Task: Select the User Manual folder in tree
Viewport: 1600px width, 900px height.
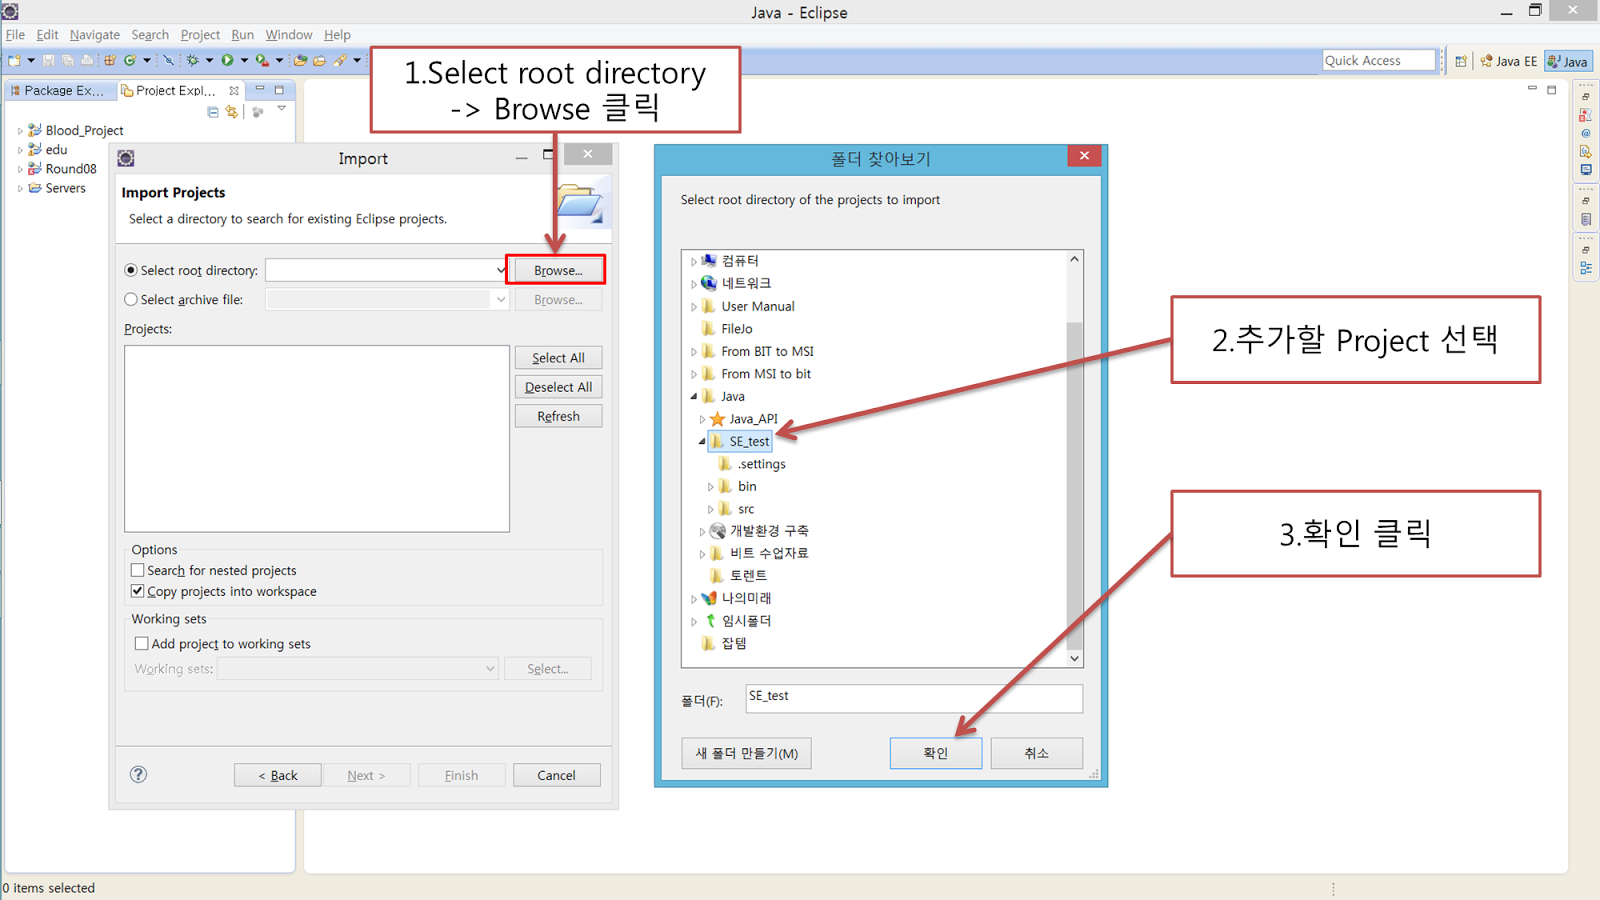Action: [758, 307]
